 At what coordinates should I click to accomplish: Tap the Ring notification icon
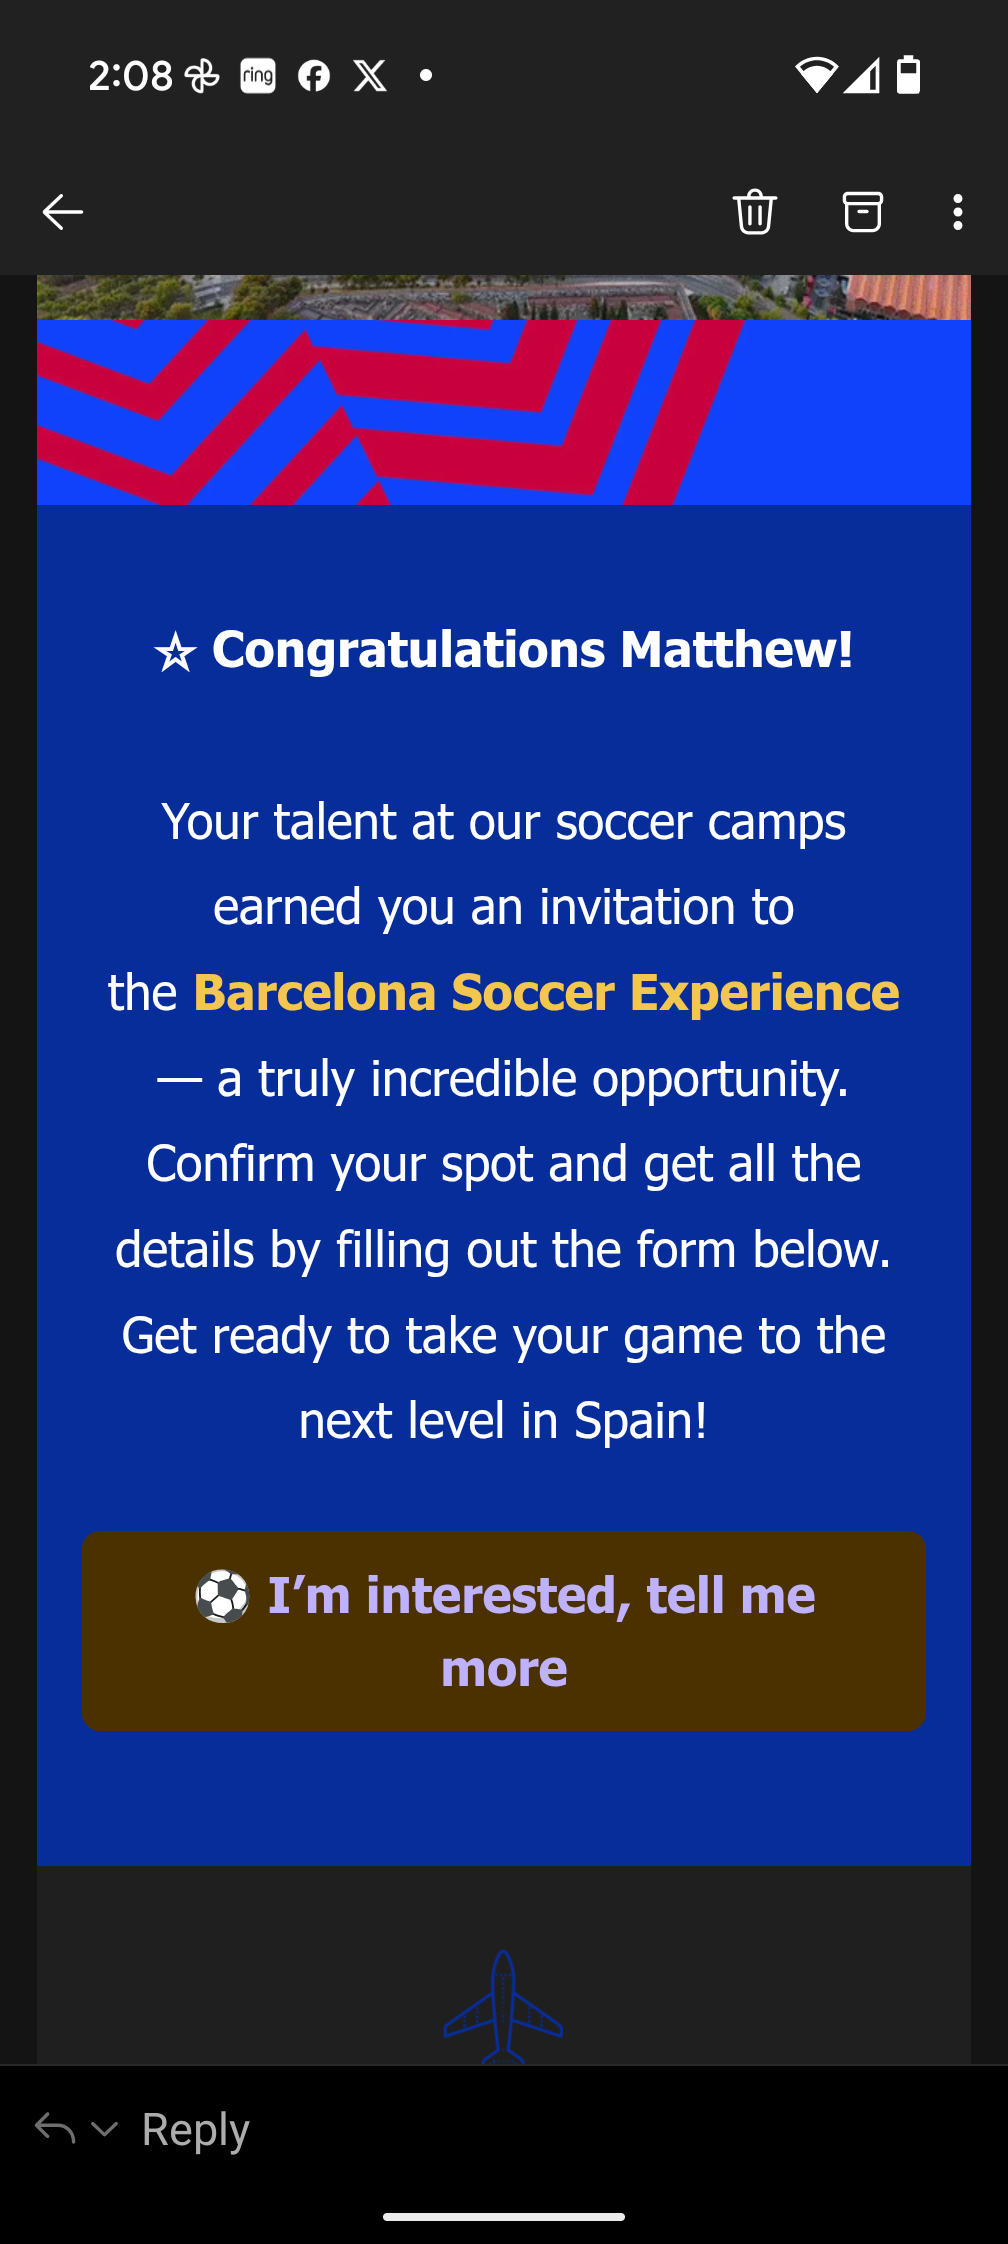258,76
